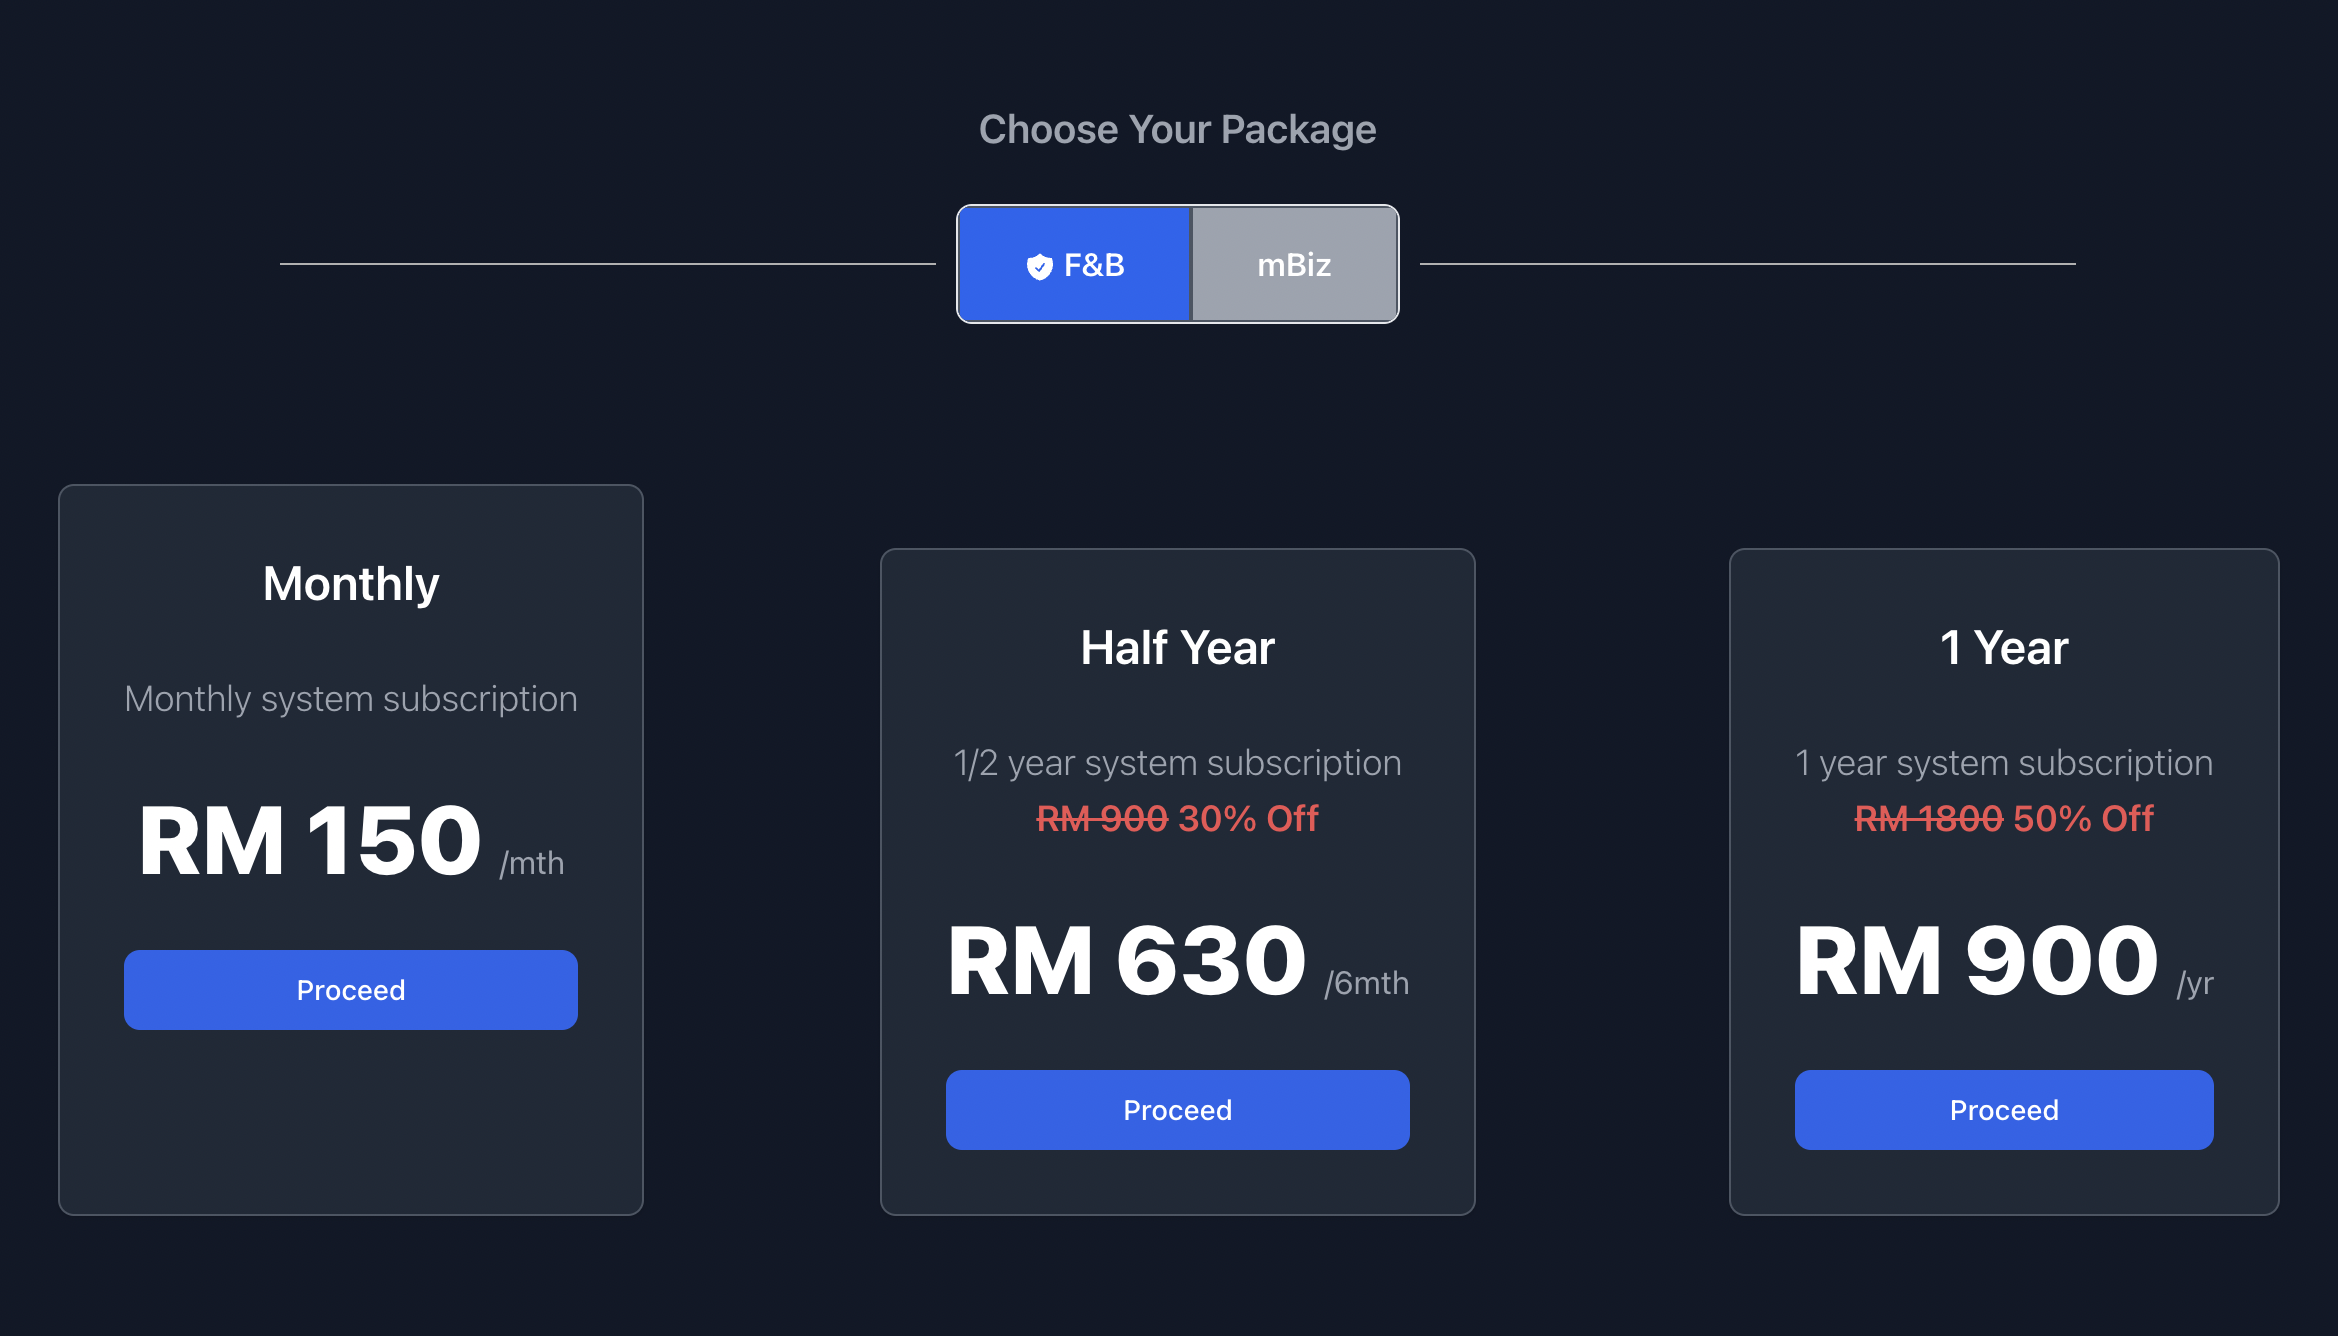This screenshot has width=2338, height=1336.
Task: Switch to the mBiz package tab
Action: point(1294,265)
